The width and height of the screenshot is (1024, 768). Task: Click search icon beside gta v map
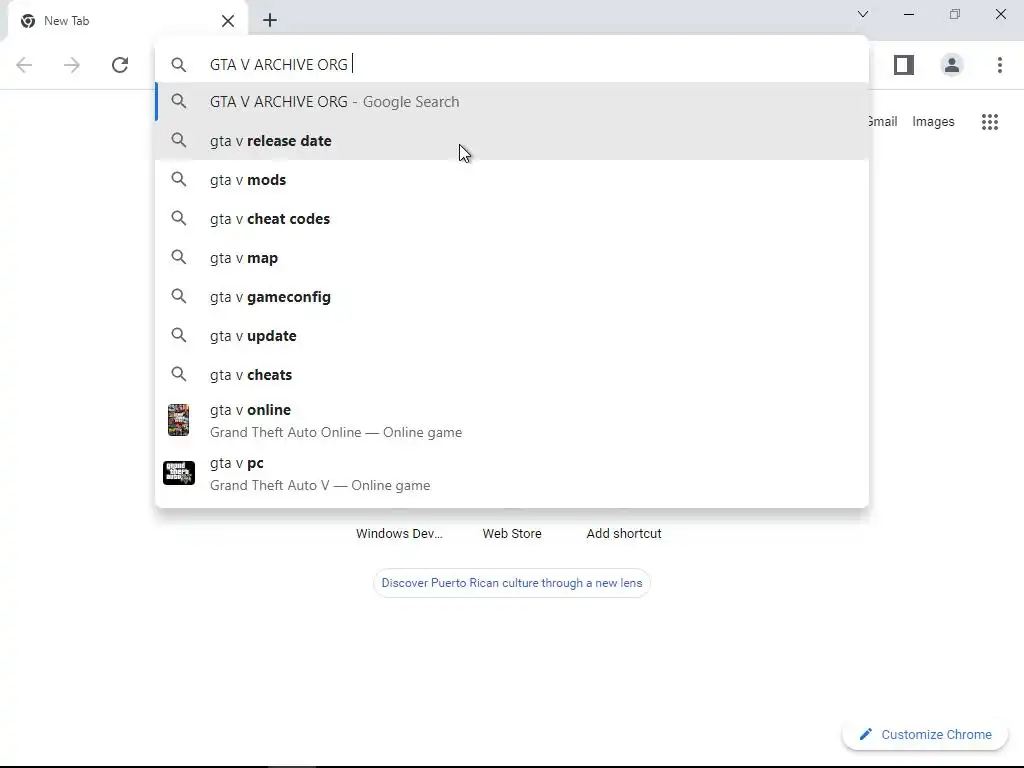(x=178, y=257)
